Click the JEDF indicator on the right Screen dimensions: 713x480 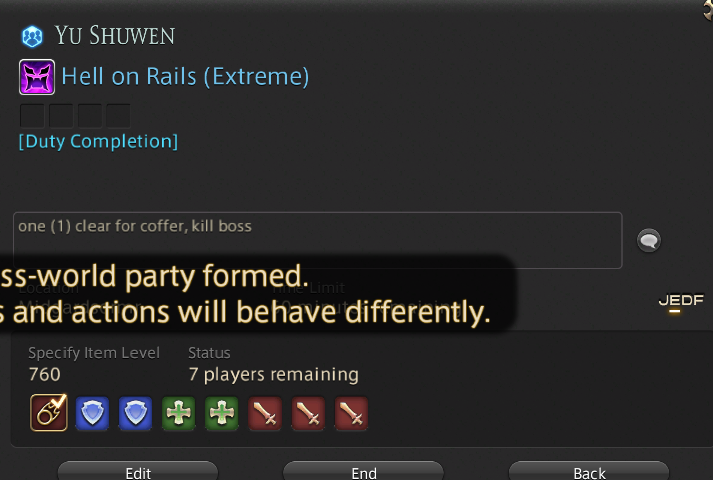click(x=681, y=301)
